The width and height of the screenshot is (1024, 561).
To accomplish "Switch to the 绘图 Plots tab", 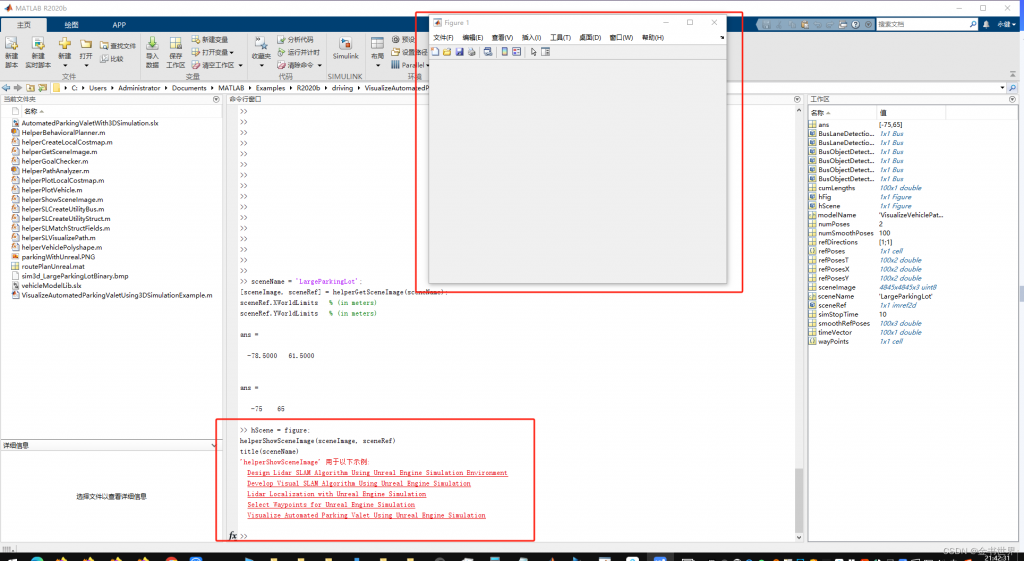I will coord(71,25).
